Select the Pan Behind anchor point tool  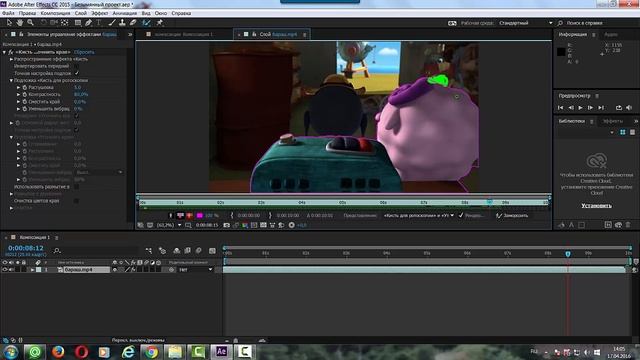pos(64,23)
